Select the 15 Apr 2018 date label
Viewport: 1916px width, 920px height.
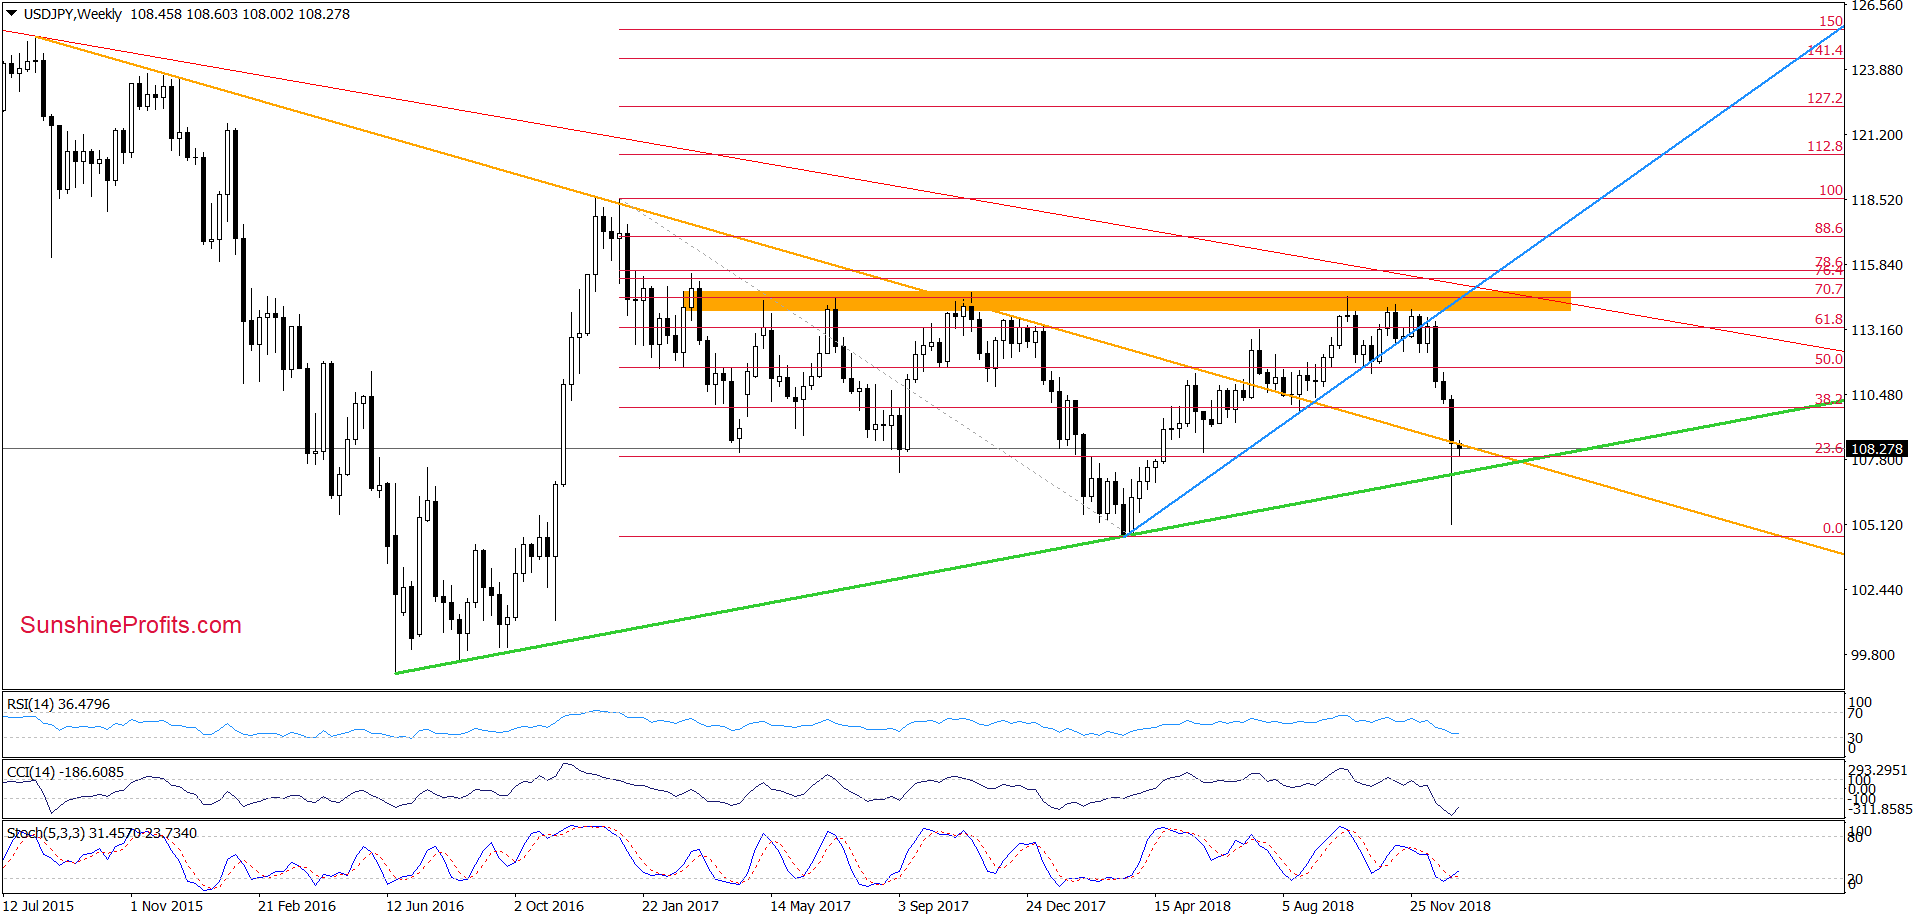(x=1192, y=906)
